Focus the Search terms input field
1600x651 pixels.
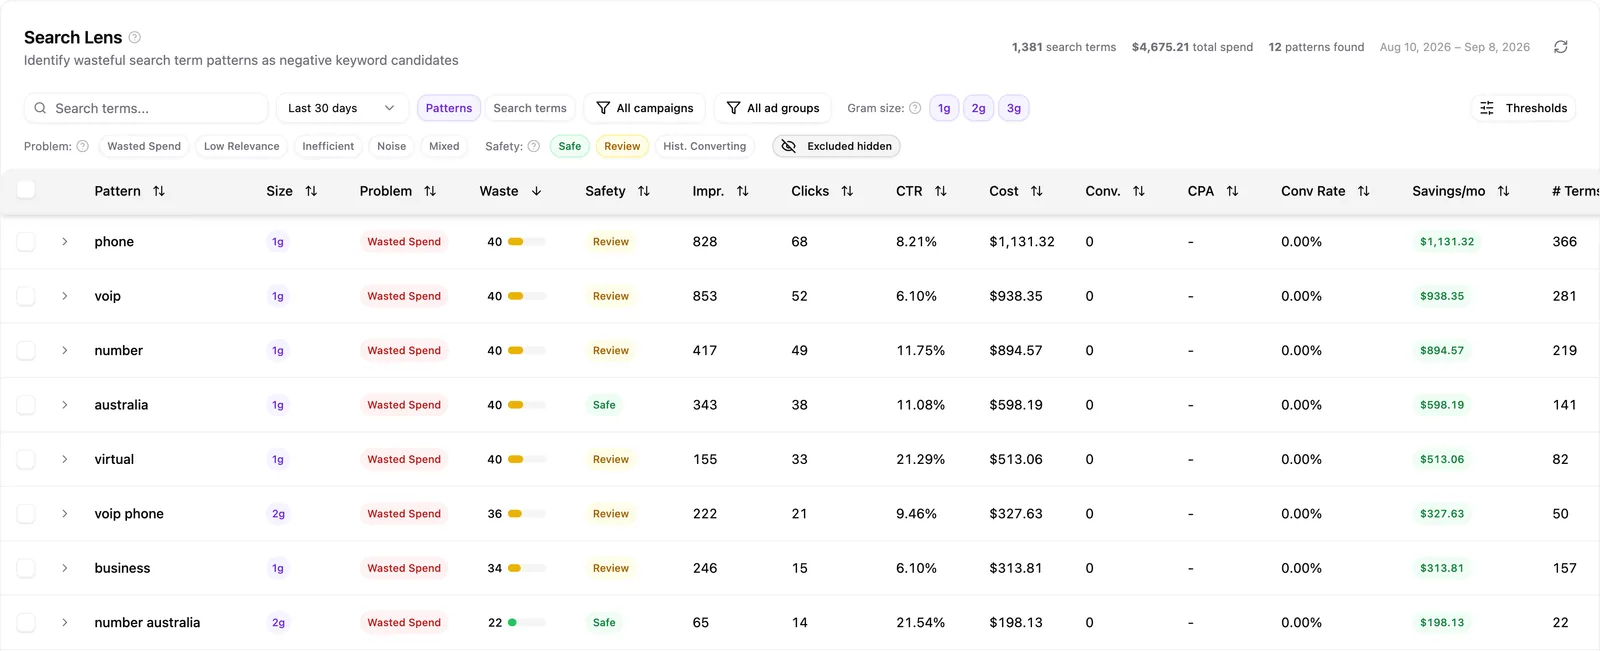(146, 108)
